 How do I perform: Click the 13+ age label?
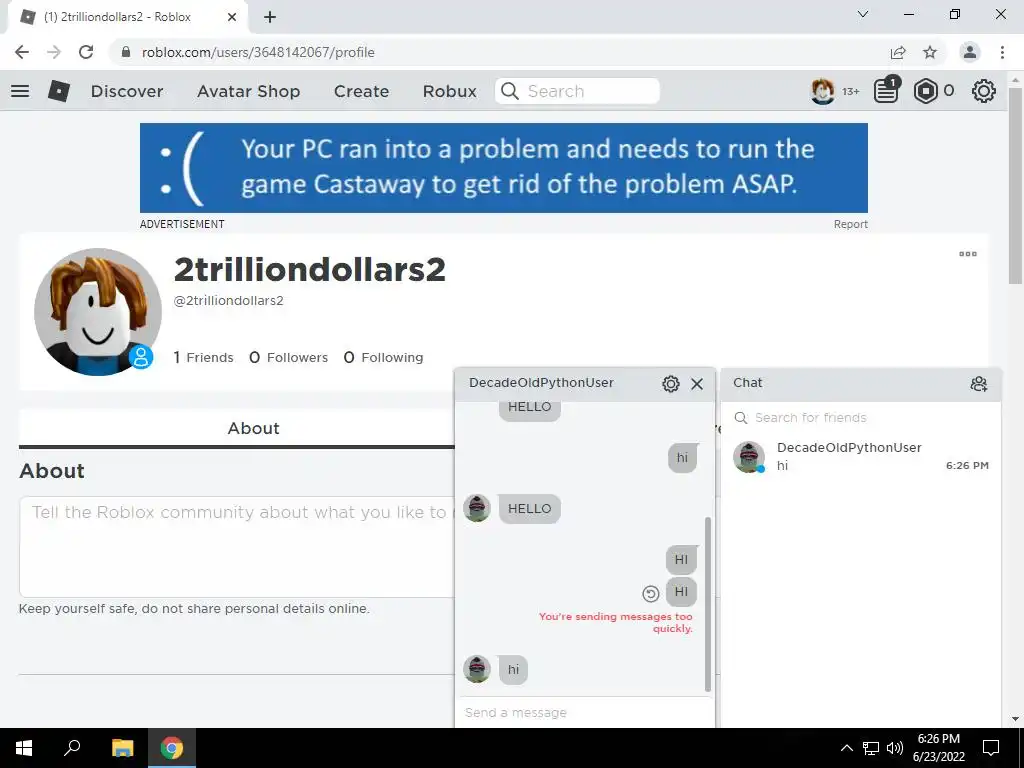coord(850,91)
